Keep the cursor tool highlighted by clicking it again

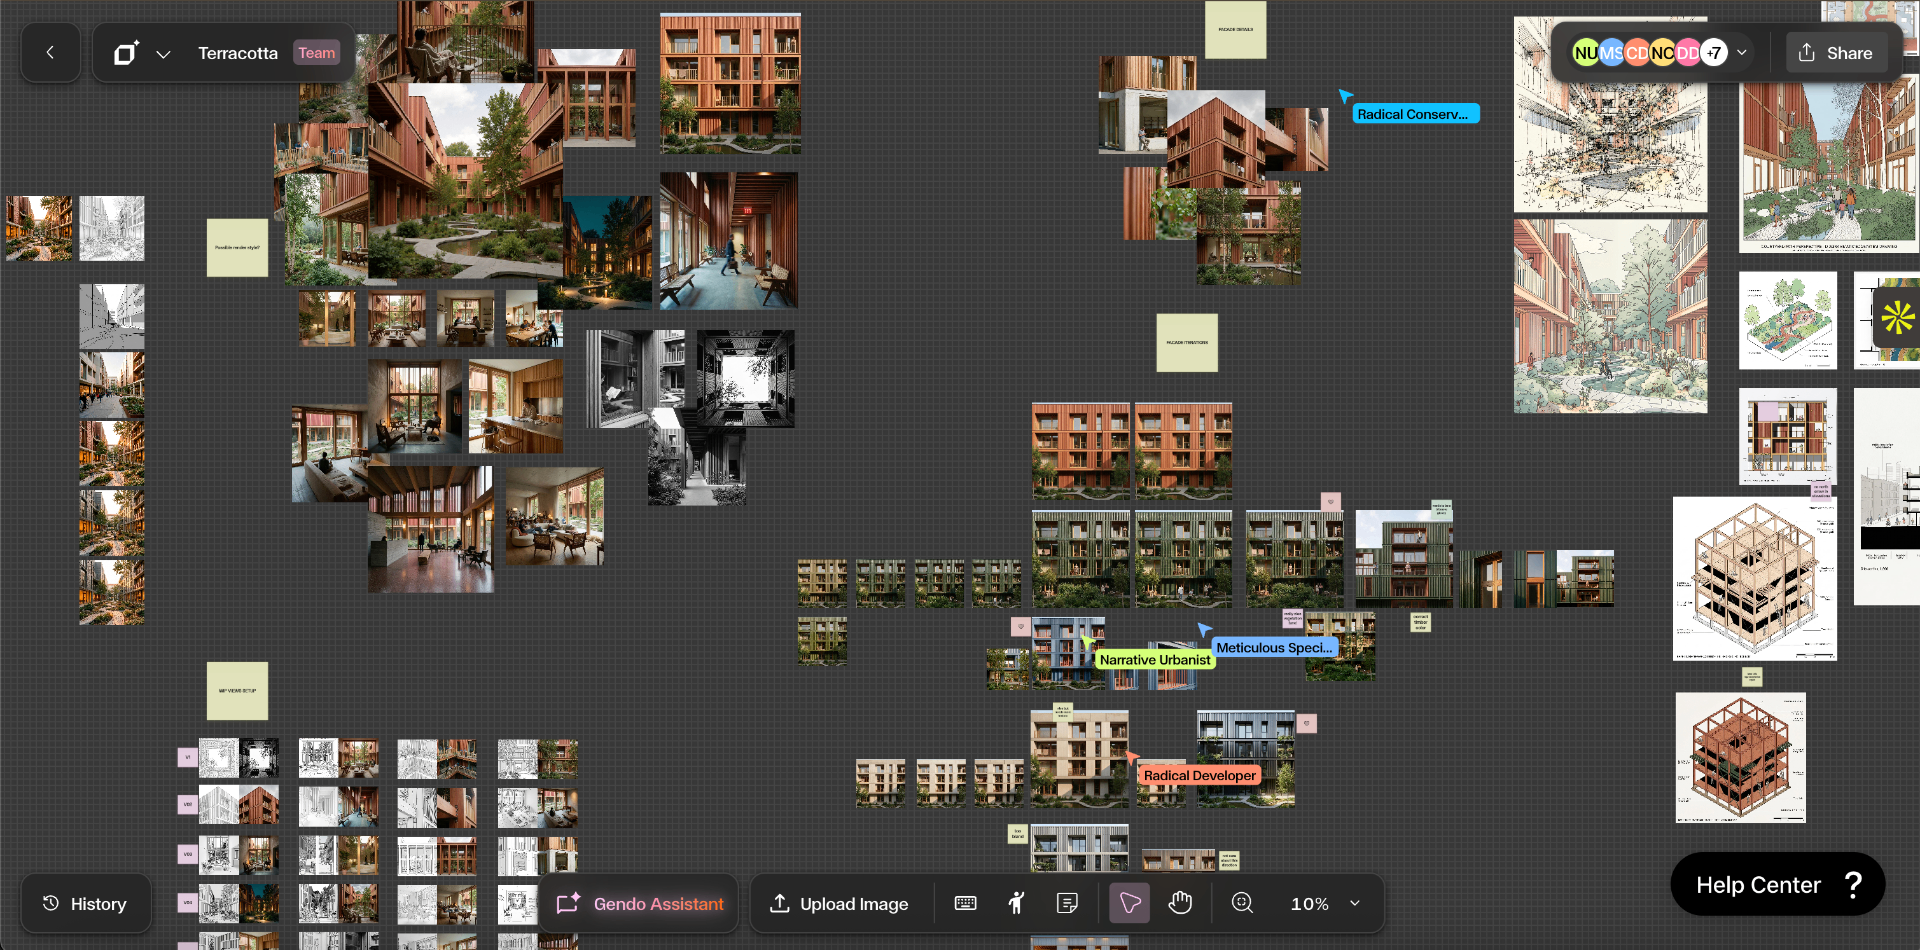[x=1129, y=903]
